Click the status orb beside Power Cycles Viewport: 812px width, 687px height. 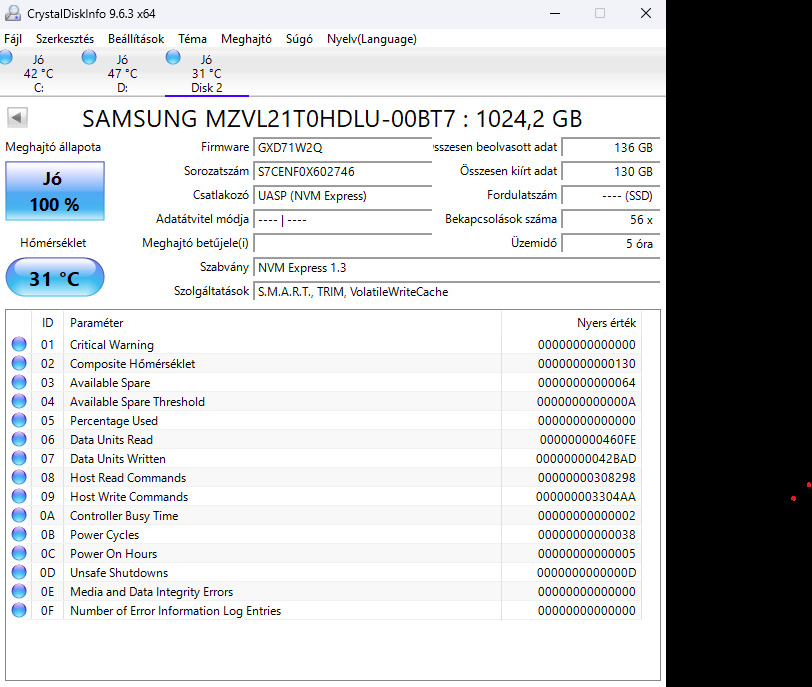pos(19,534)
